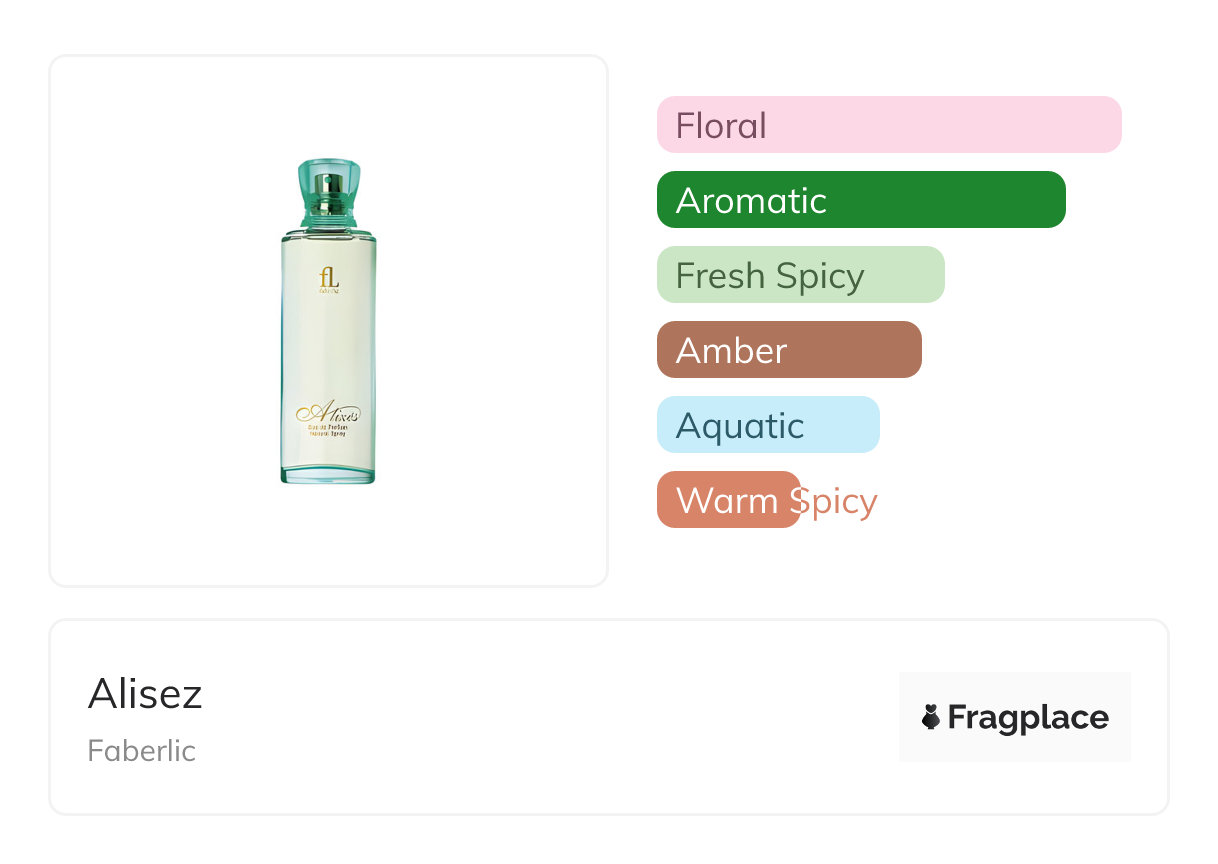Viewport: 1218px width, 864px height.
Task: Select the Floral accord bar
Action: [x=888, y=125]
